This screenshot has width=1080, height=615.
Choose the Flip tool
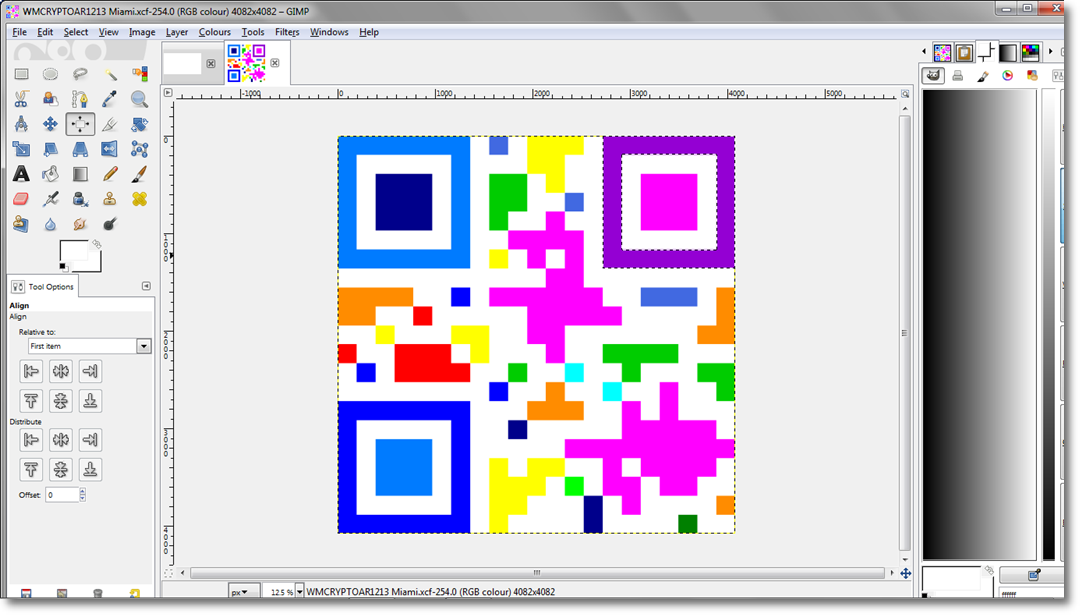pyautogui.click(x=110, y=149)
